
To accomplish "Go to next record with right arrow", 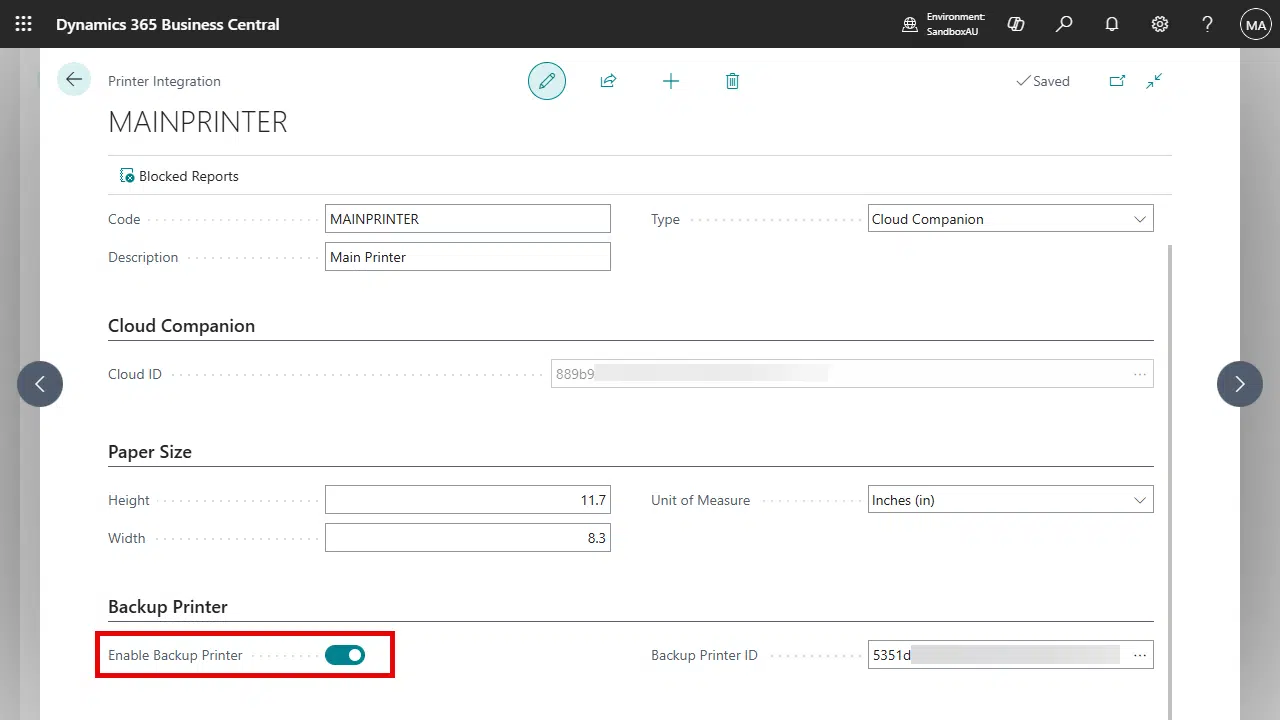I will point(1240,384).
